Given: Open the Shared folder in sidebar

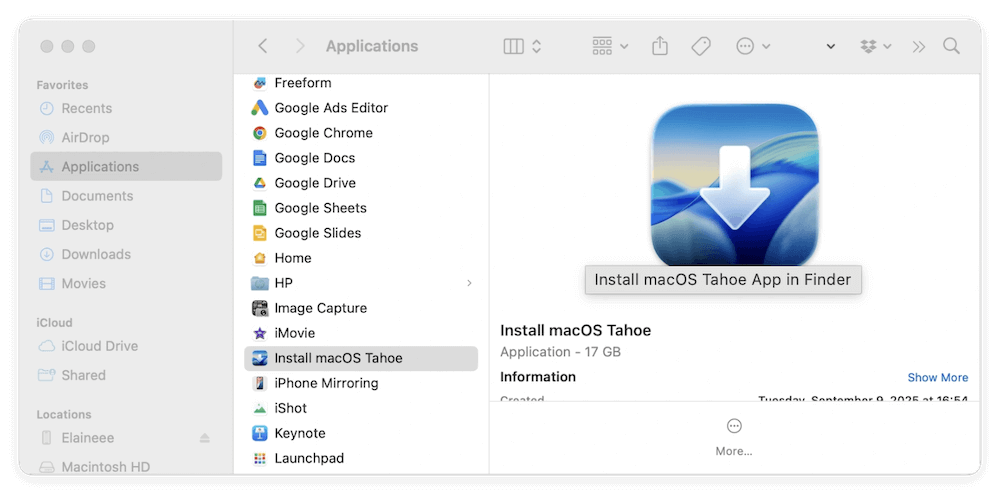Looking at the screenshot, I should click(126, 375).
